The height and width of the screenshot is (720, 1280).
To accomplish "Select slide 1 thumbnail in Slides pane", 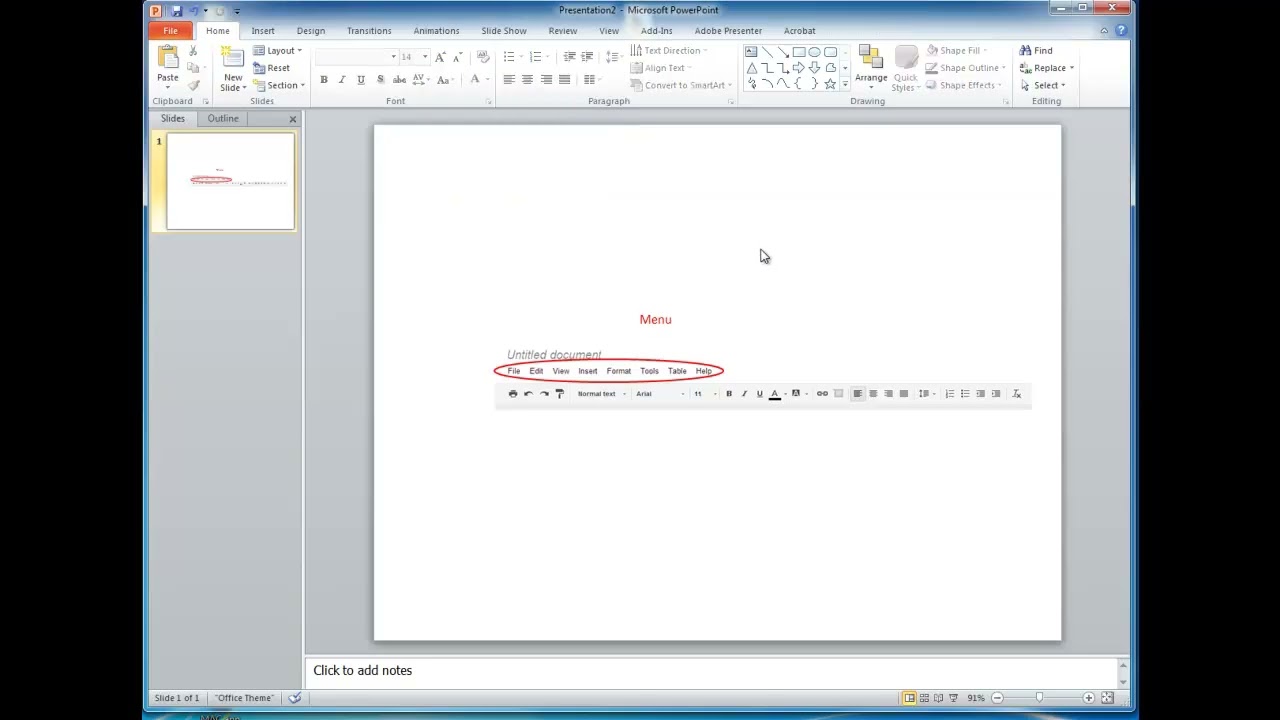I will pos(231,182).
